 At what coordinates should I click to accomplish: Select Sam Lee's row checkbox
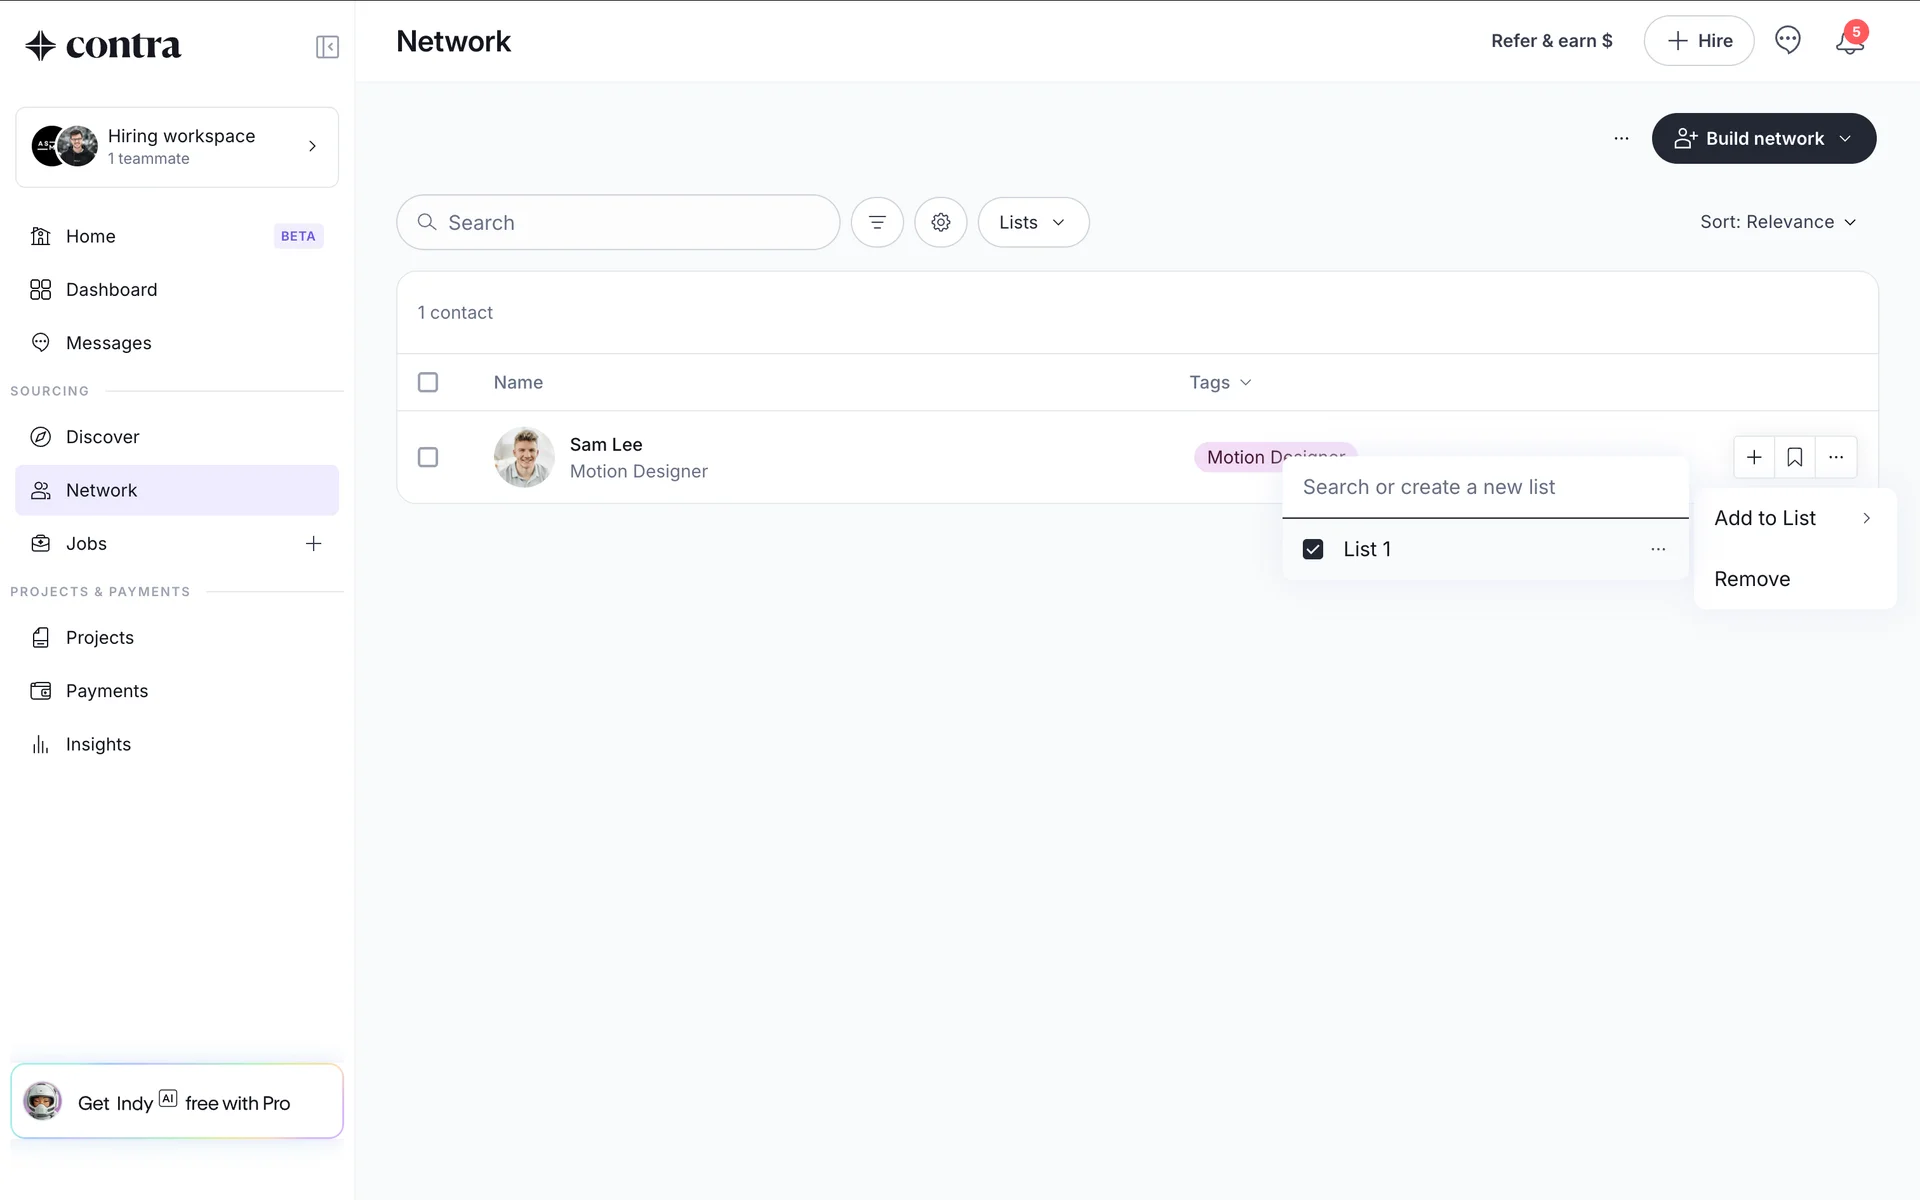click(428, 457)
